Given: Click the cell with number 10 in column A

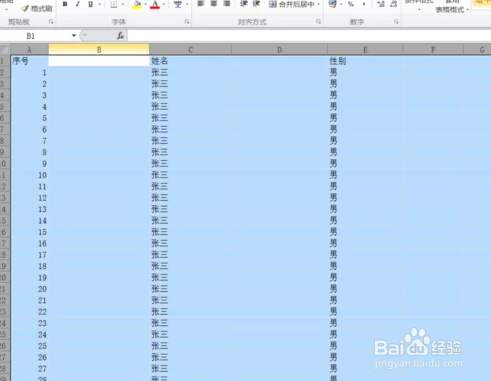Looking at the screenshot, I should pos(29,175).
